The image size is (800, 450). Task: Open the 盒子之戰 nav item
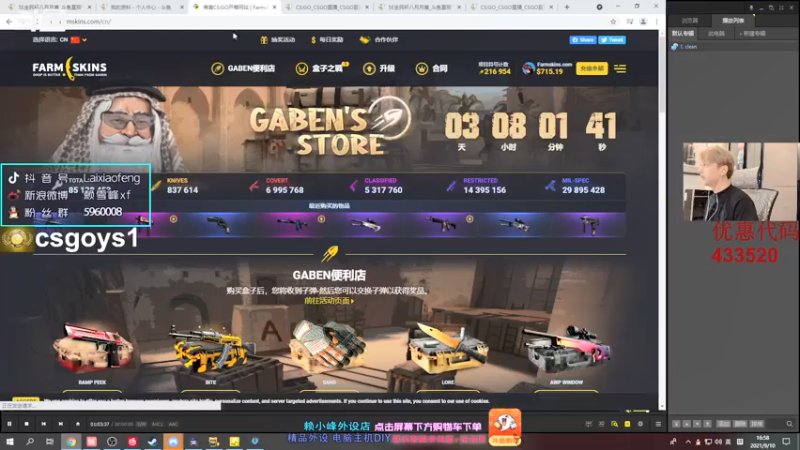tap(321, 68)
